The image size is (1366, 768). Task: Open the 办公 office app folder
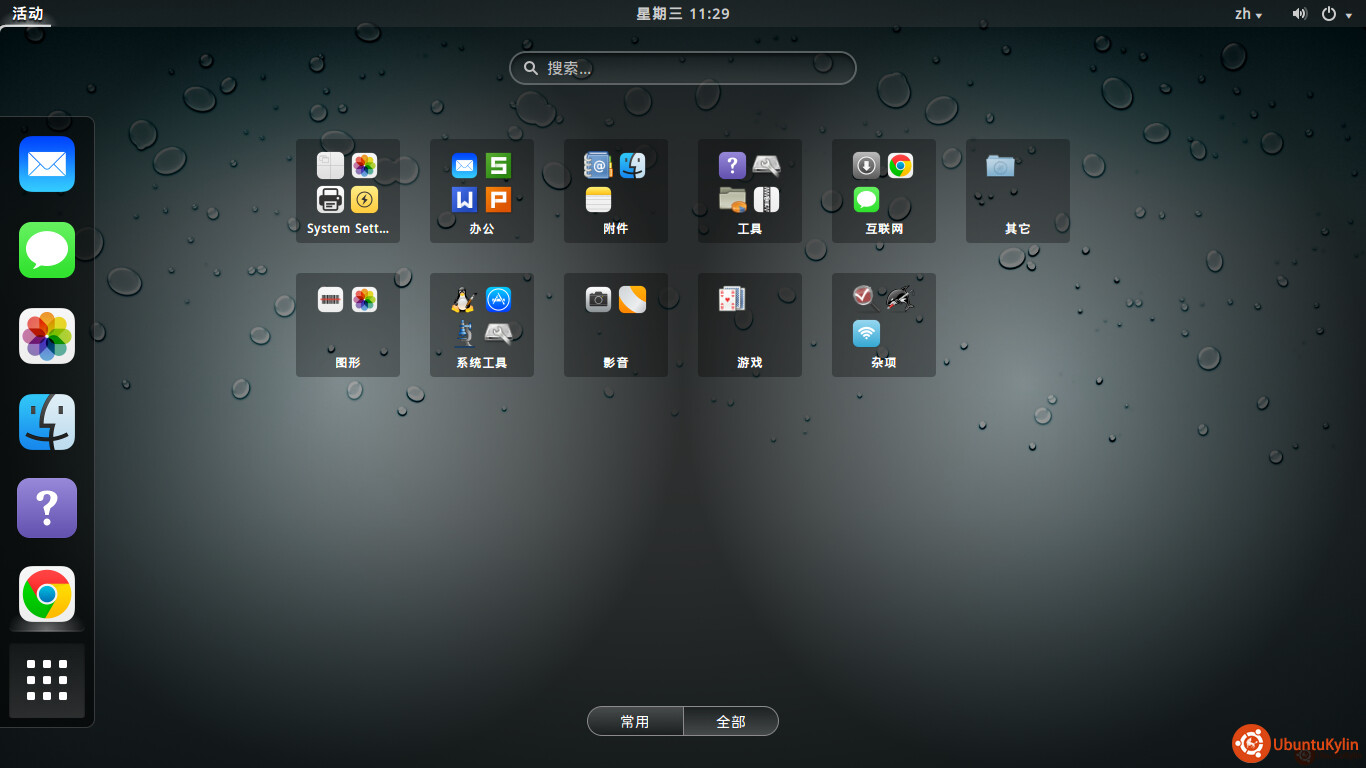pyautogui.click(x=482, y=191)
